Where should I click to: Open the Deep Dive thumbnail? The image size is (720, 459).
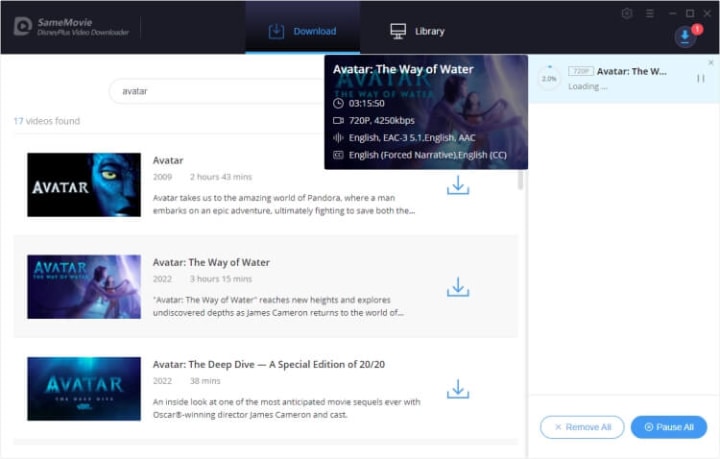click(x=84, y=389)
